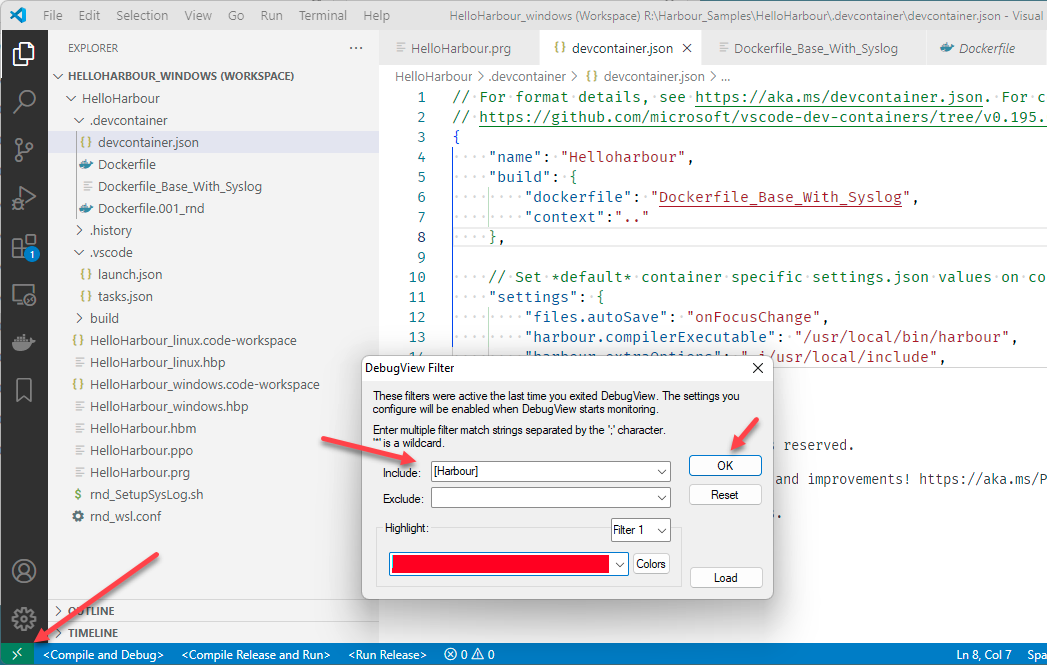Open the Explorer more actions ellipsis
Viewport: 1047px width, 665px height.
click(356, 48)
